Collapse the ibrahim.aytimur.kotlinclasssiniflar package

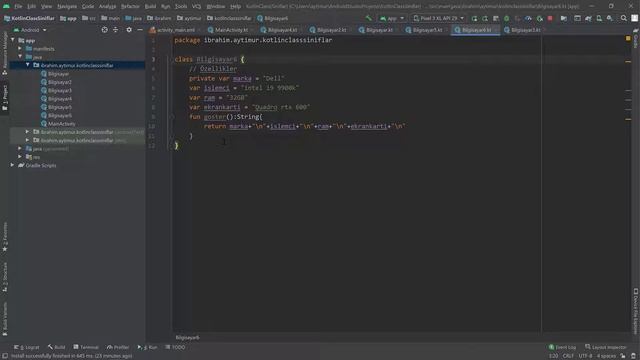[x=27, y=65]
